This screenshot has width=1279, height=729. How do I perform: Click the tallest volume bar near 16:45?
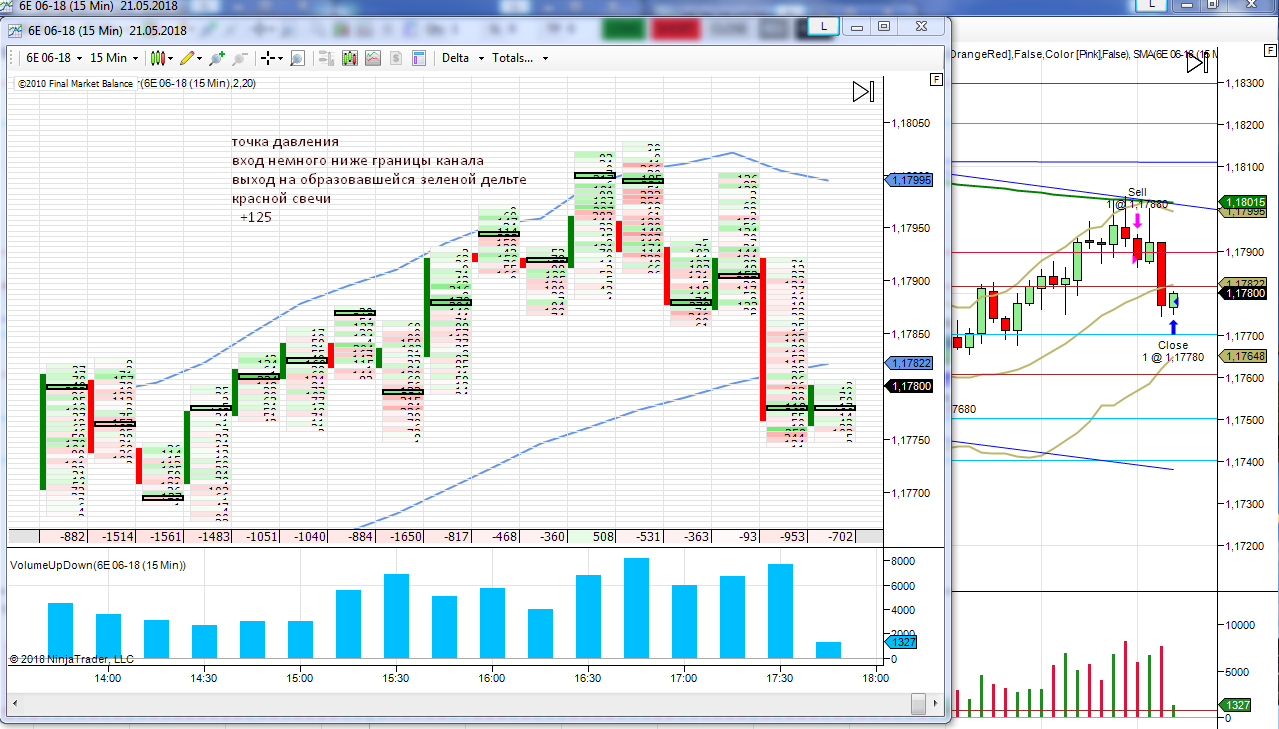[x=637, y=607]
